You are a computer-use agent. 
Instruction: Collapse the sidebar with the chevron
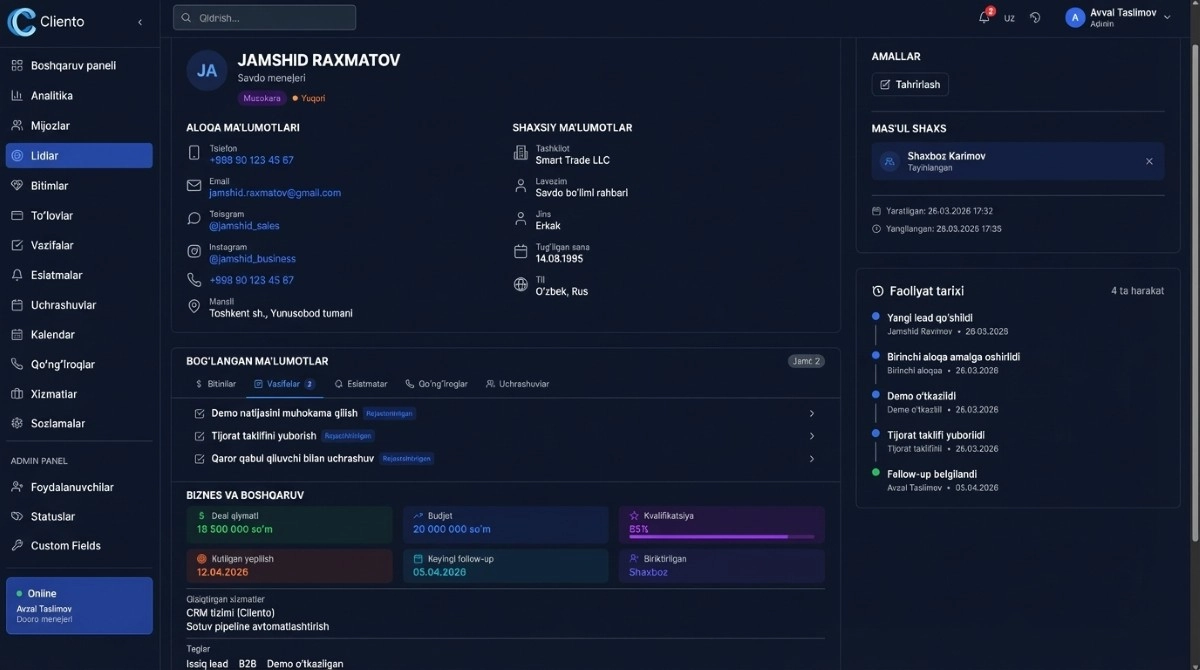click(139, 21)
